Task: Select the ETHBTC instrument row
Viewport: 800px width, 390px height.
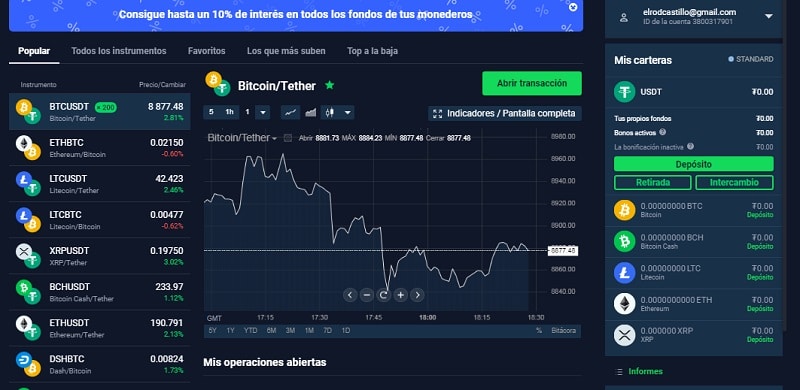Action: click(99, 148)
